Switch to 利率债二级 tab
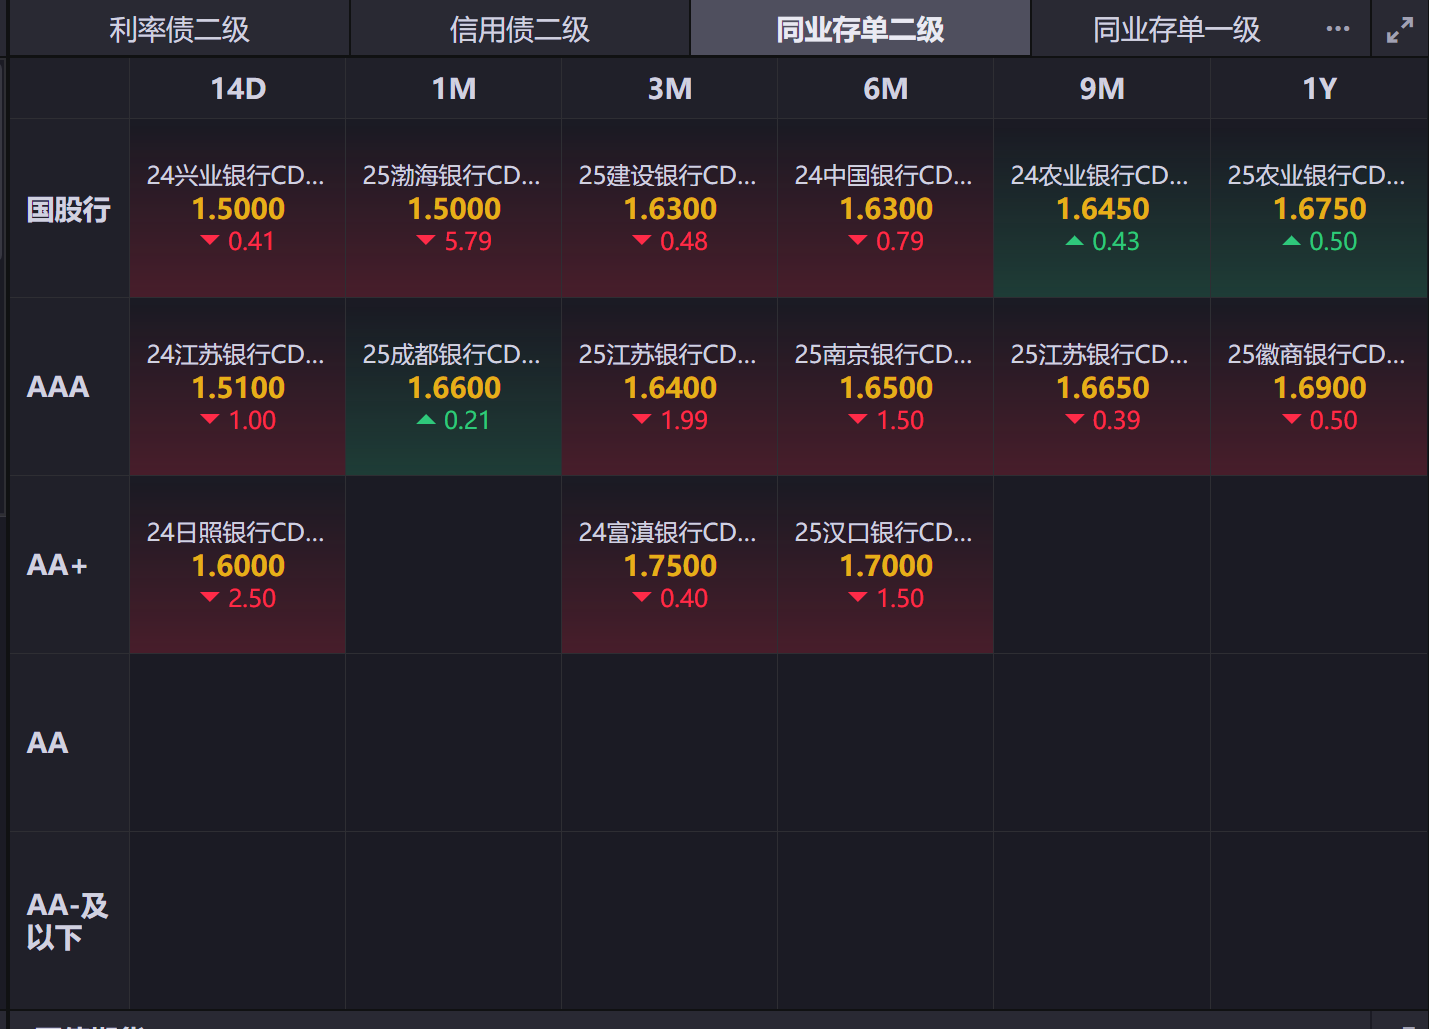This screenshot has height=1029, width=1429. pyautogui.click(x=179, y=29)
